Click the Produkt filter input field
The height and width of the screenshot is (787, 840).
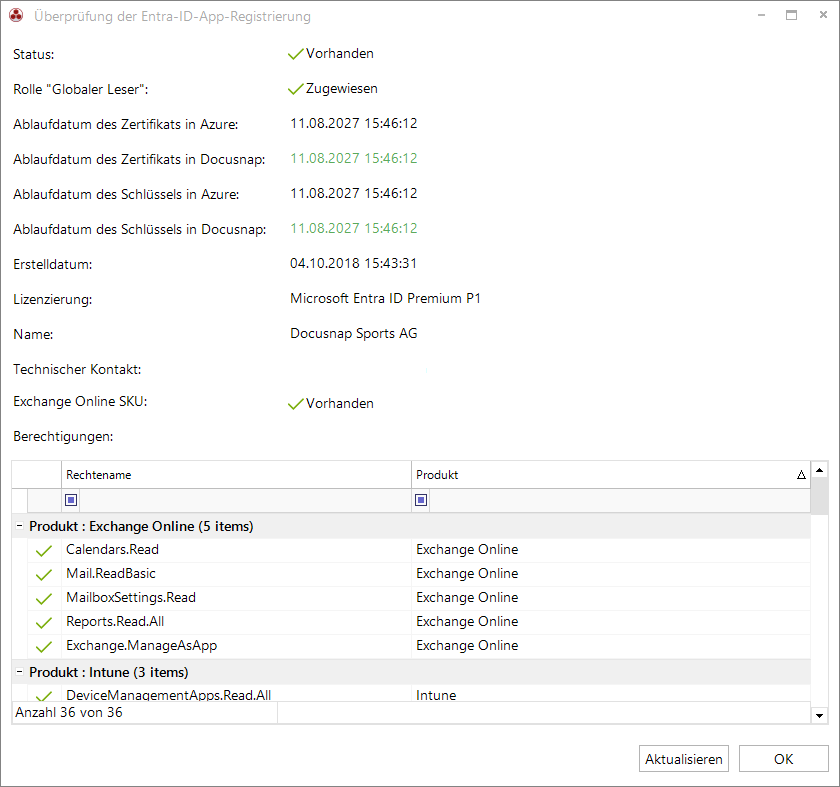coord(619,500)
